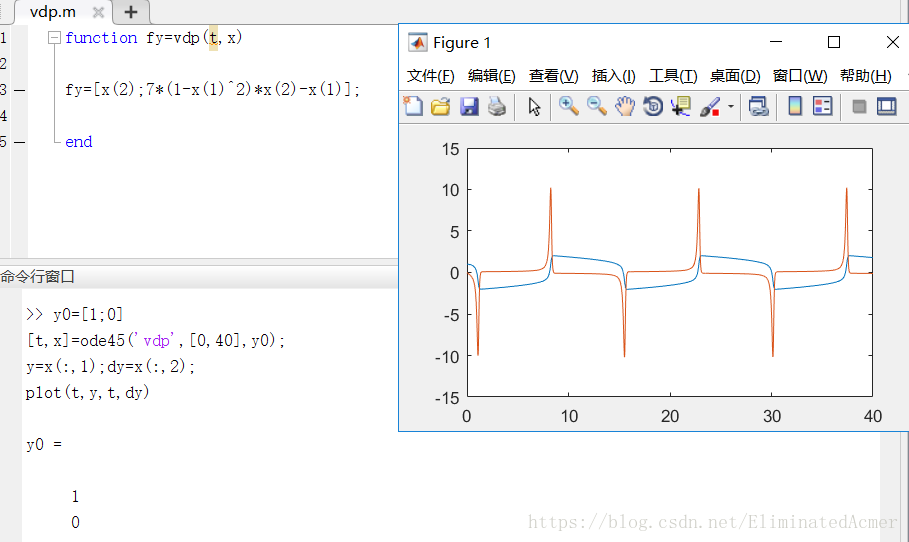Viewport: 909px width, 542px height.
Task: Open the 文件(F) menu
Action: [x=430, y=76]
